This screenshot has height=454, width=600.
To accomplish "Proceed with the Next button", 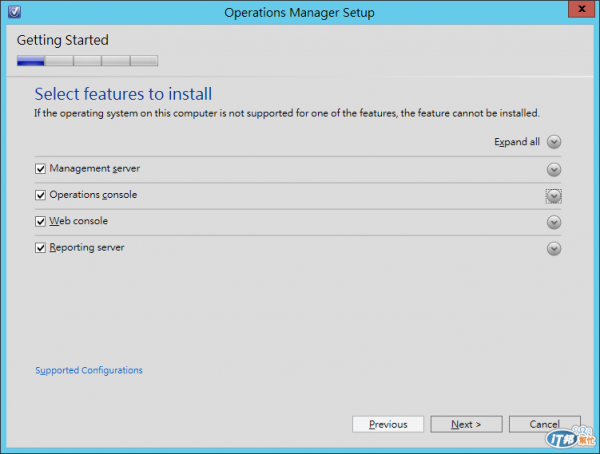I will pyautogui.click(x=466, y=424).
